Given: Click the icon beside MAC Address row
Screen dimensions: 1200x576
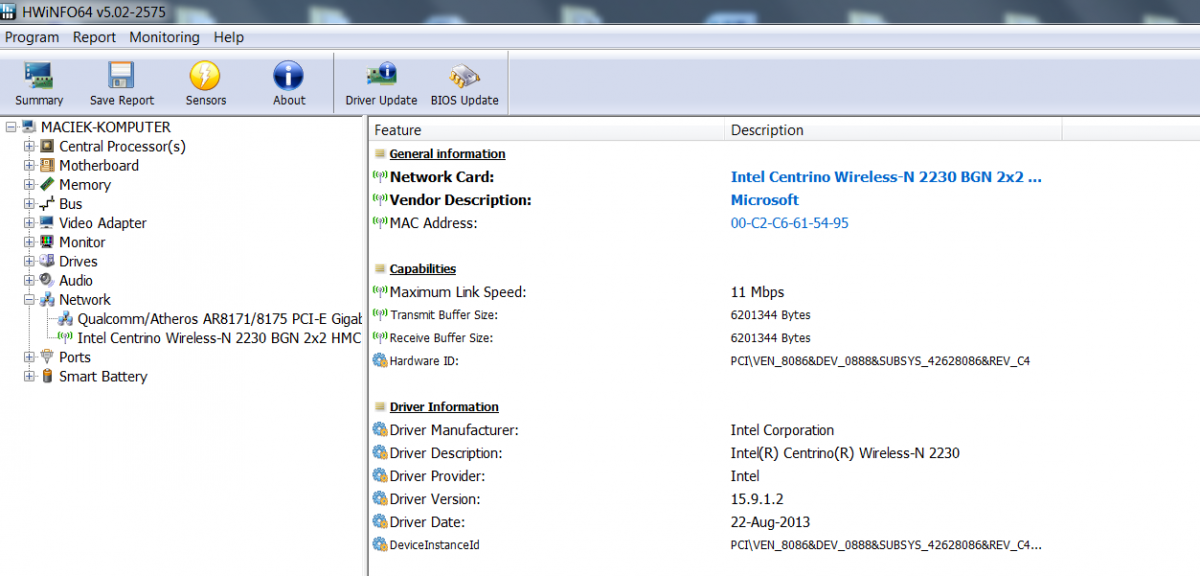Looking at the screenshot, I should coord(380,223).
